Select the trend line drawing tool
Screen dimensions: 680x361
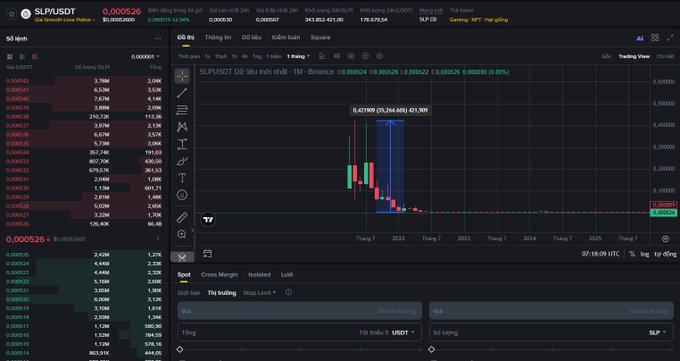(182, 93)
